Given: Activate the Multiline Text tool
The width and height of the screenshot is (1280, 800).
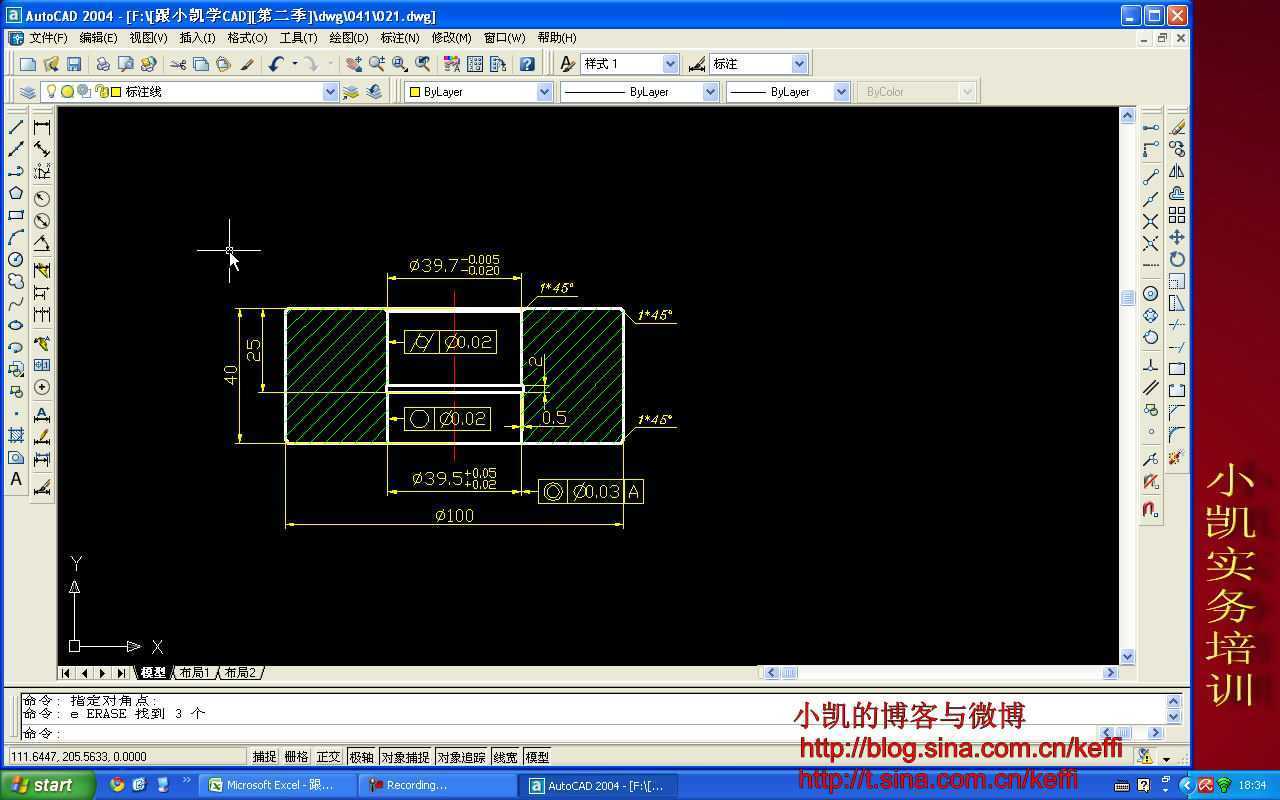Looking at the screenshot, I should point(16,479).
